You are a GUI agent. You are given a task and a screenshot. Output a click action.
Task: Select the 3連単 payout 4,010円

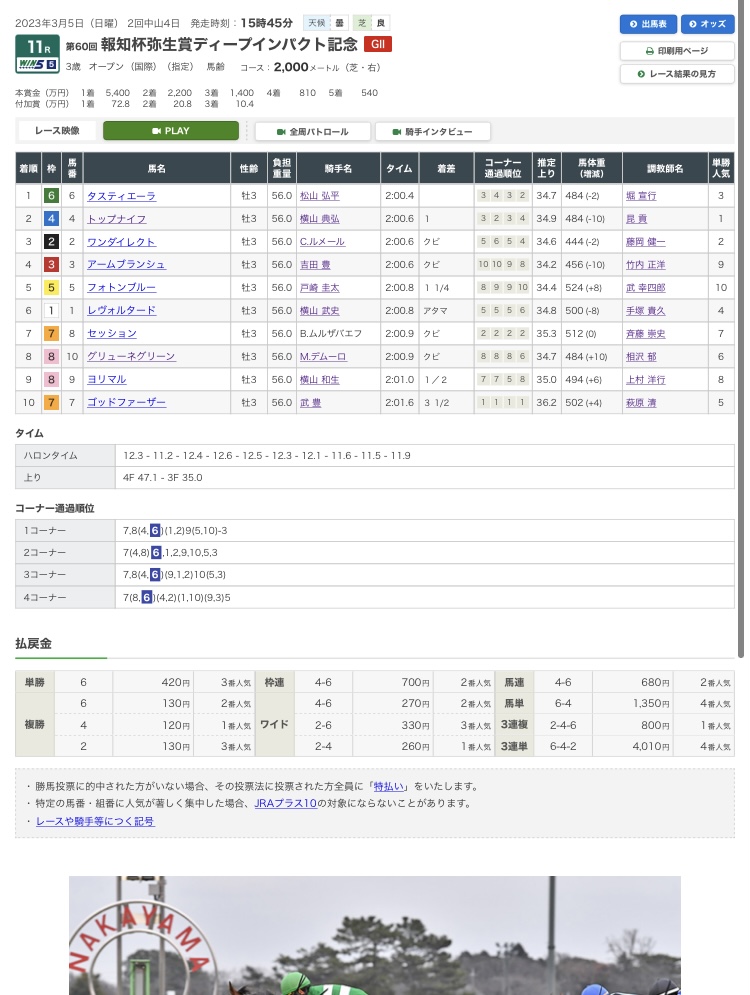pos(651,746)
